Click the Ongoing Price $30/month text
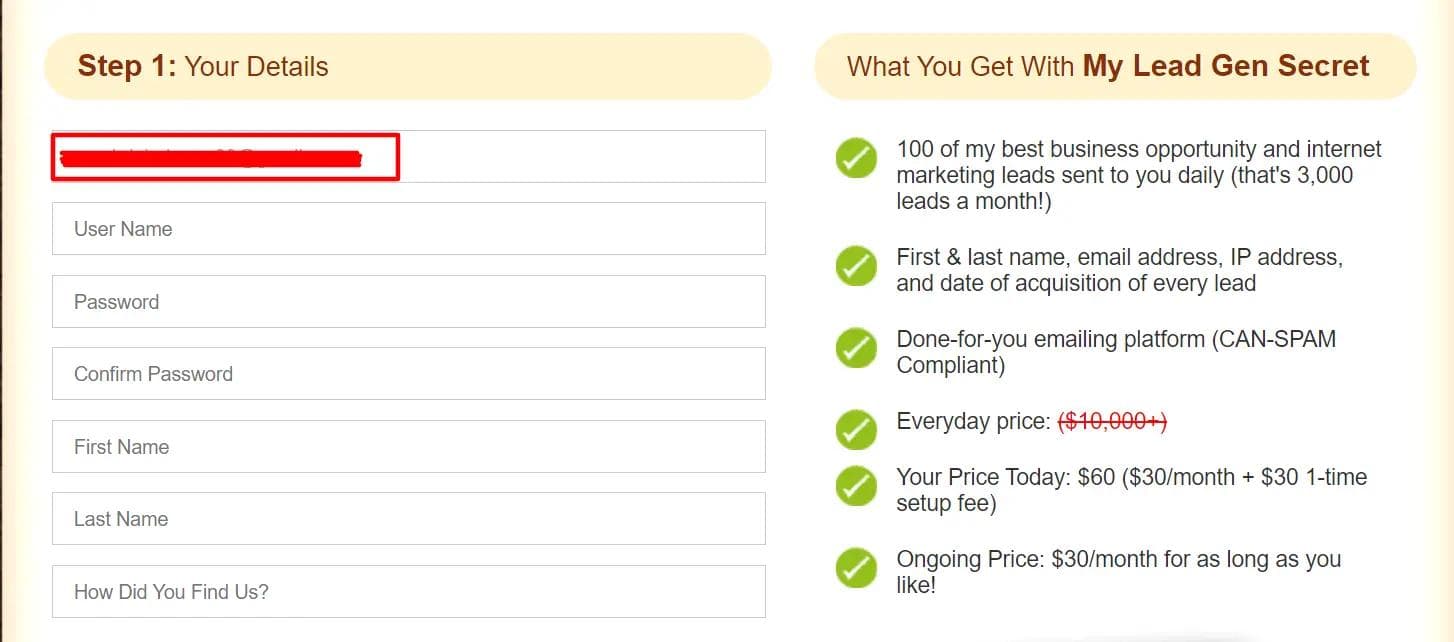 [x=1117, y=572]
